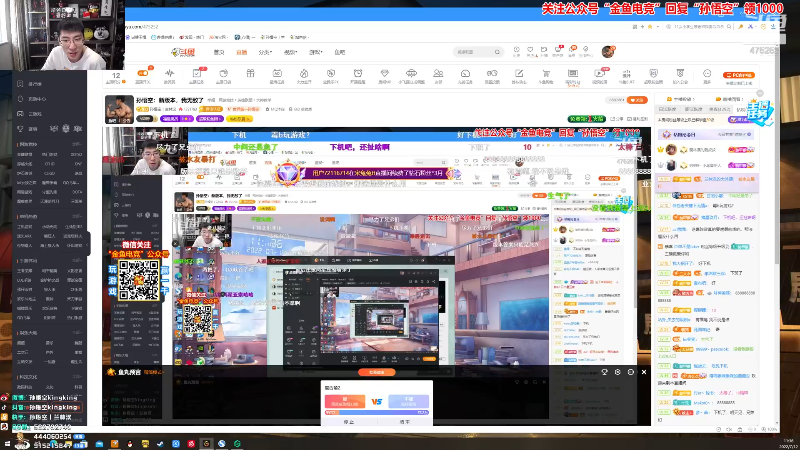Open the checklist task icon with red badge
Viewport: 800px width, 450px height.
click(196, 73)
